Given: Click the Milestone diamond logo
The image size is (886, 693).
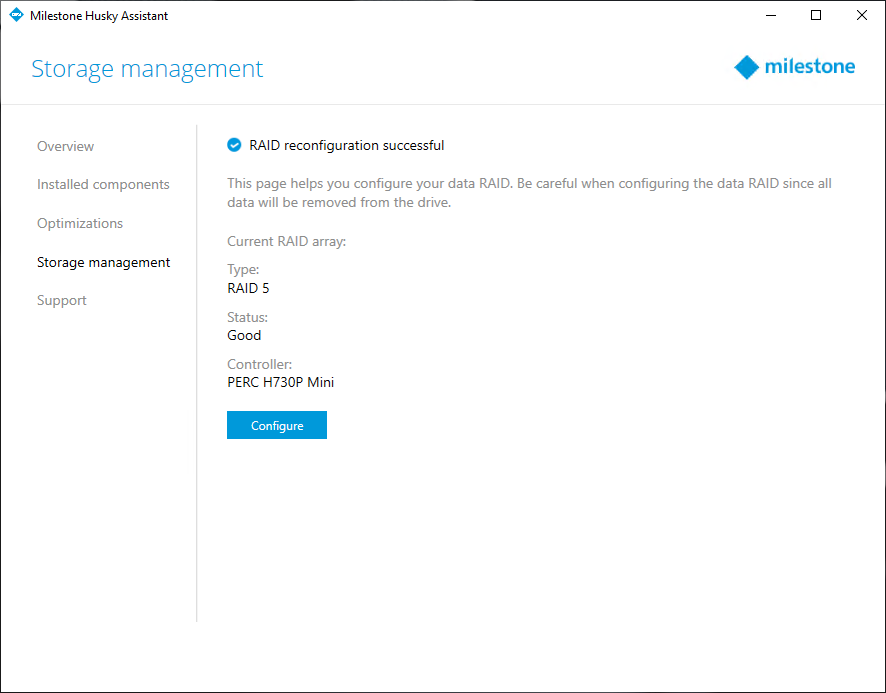Looking at the screenshot, I should (x=746, y=67).
